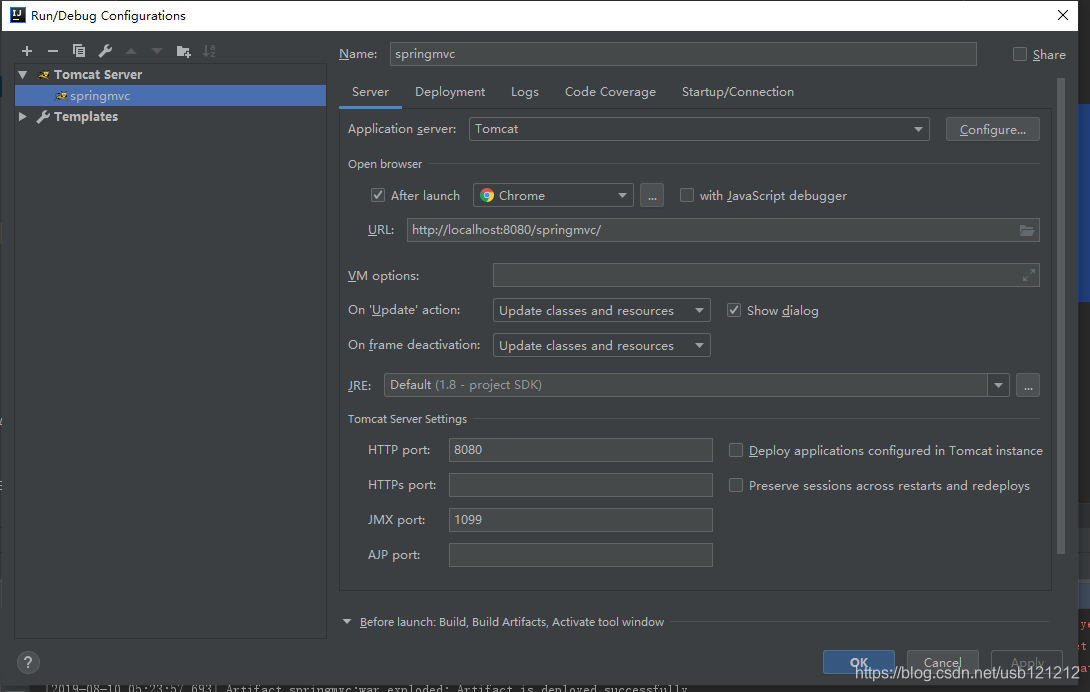Click the ellipsis button beside JRE field
The height and width of the screenshot is (692, 1090).
1028,385
